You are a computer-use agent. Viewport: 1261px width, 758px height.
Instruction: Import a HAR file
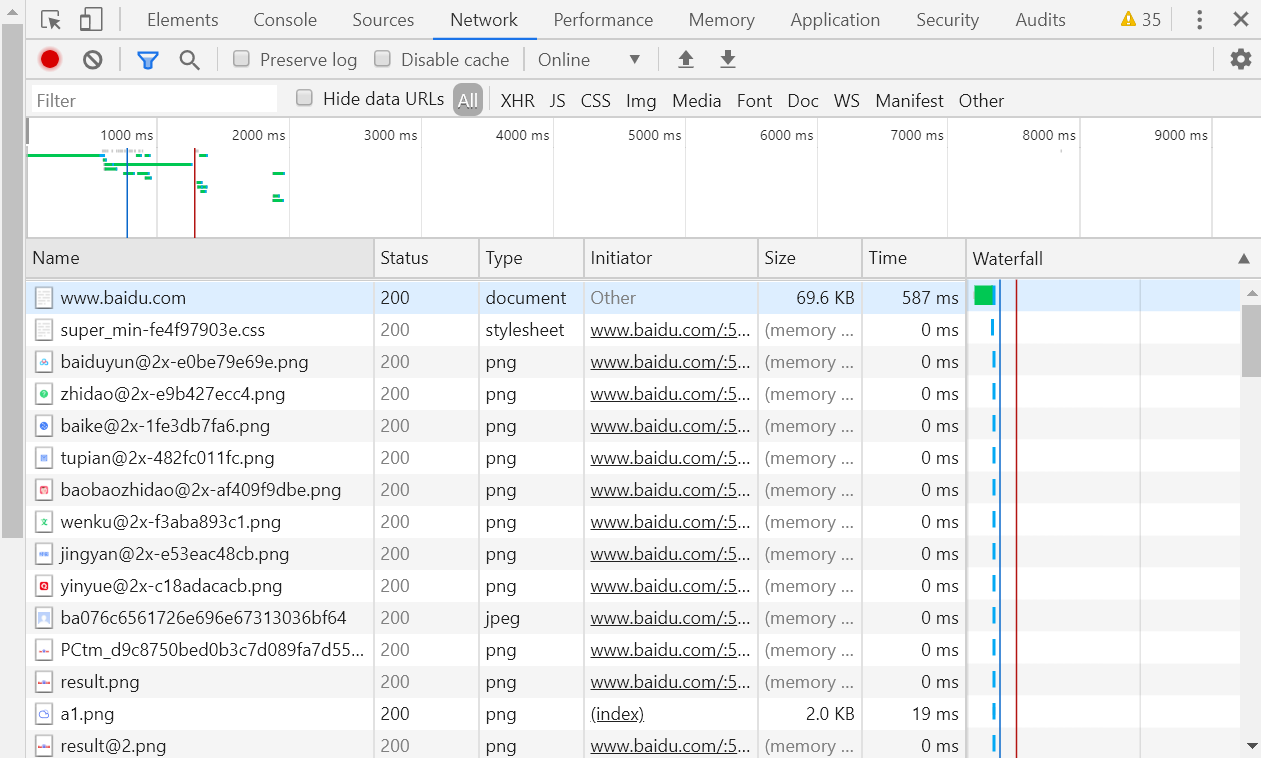click(685, 59)
